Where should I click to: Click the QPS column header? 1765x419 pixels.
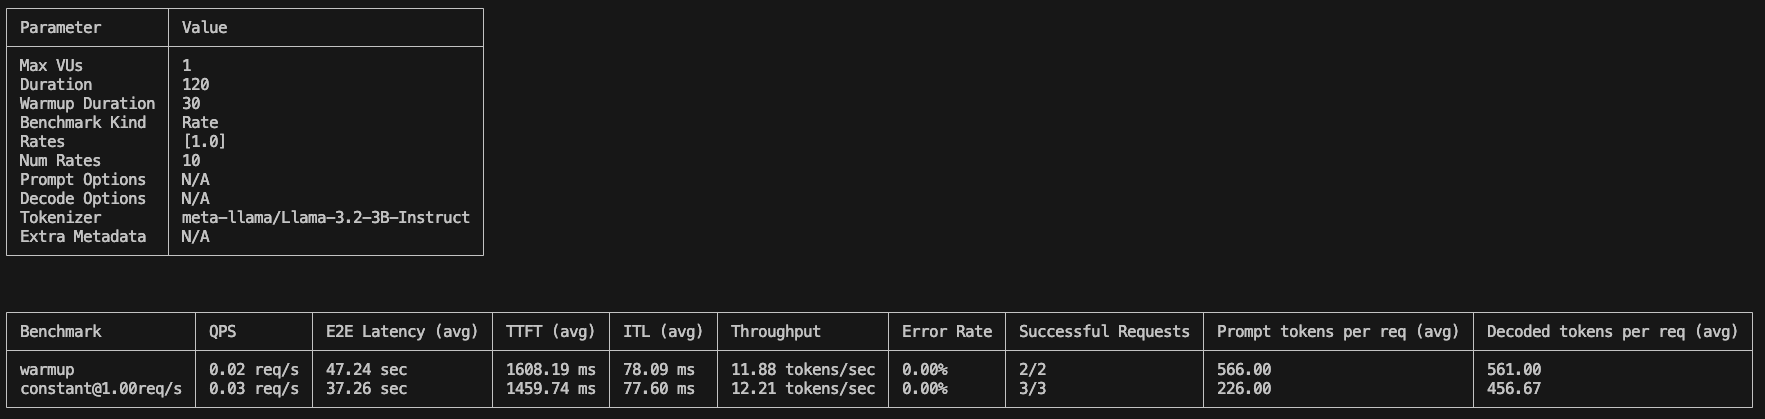(222, 332)
